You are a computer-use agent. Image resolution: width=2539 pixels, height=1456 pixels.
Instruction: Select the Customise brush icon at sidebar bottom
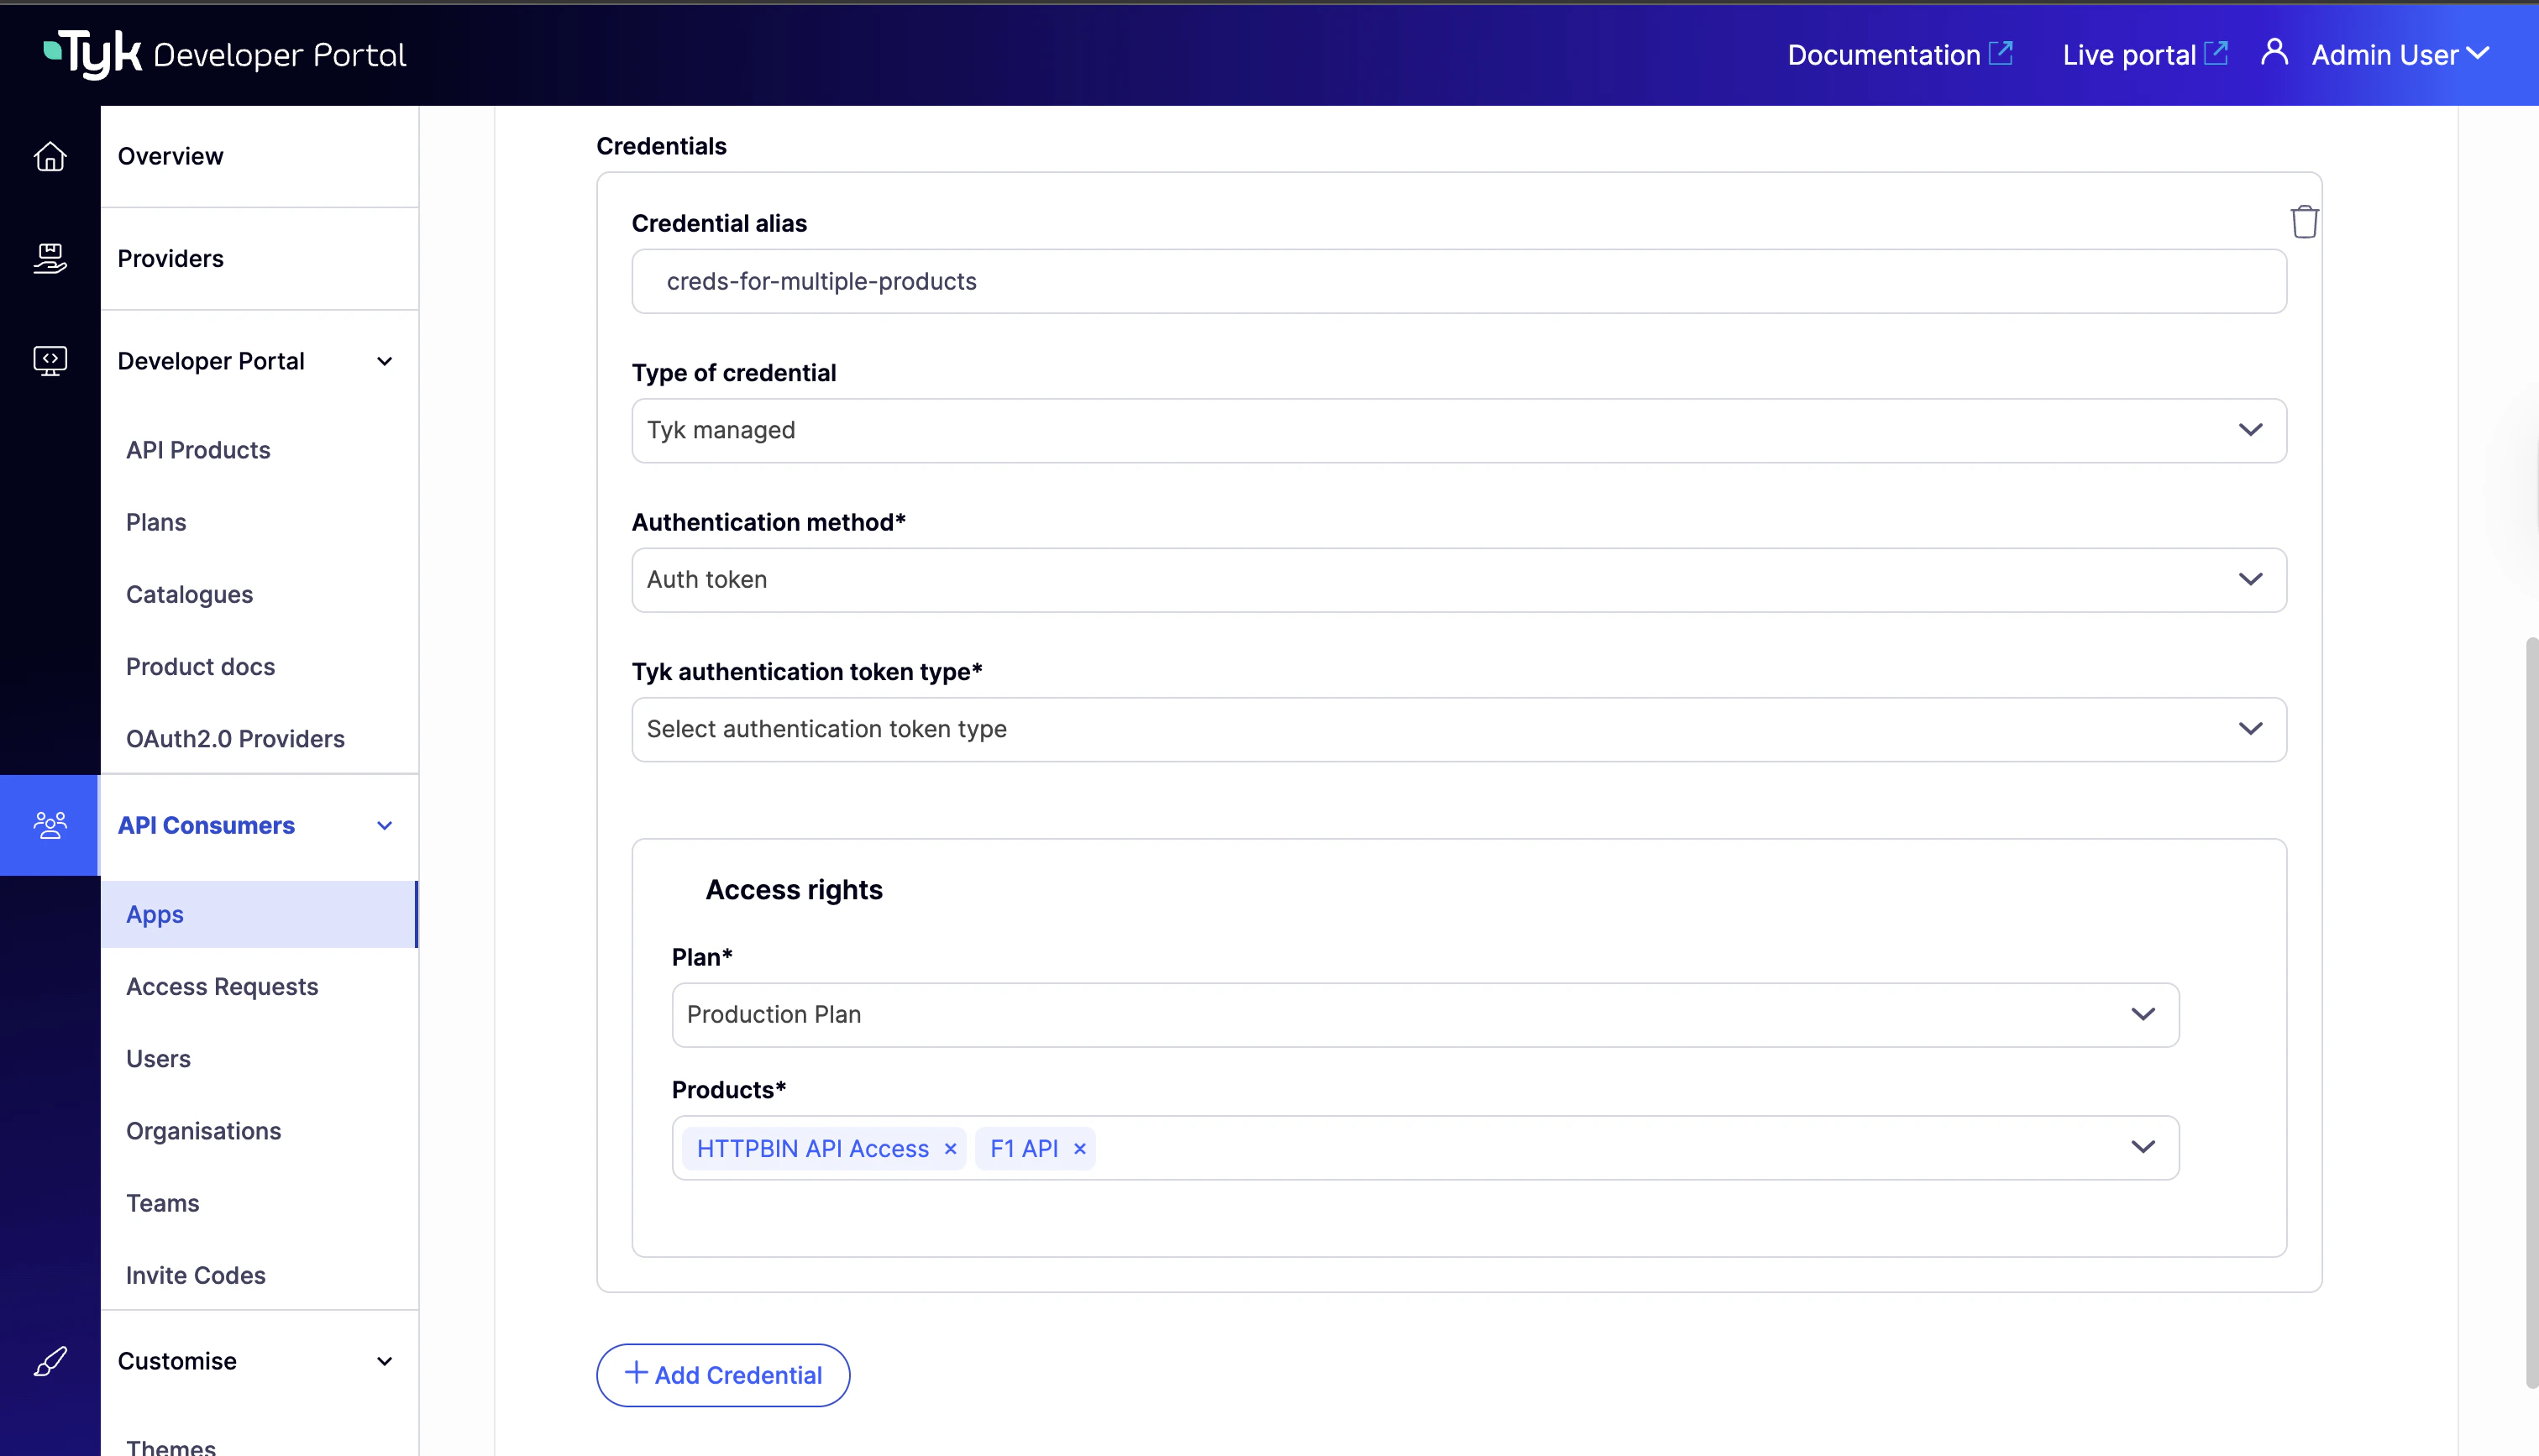50,1361
